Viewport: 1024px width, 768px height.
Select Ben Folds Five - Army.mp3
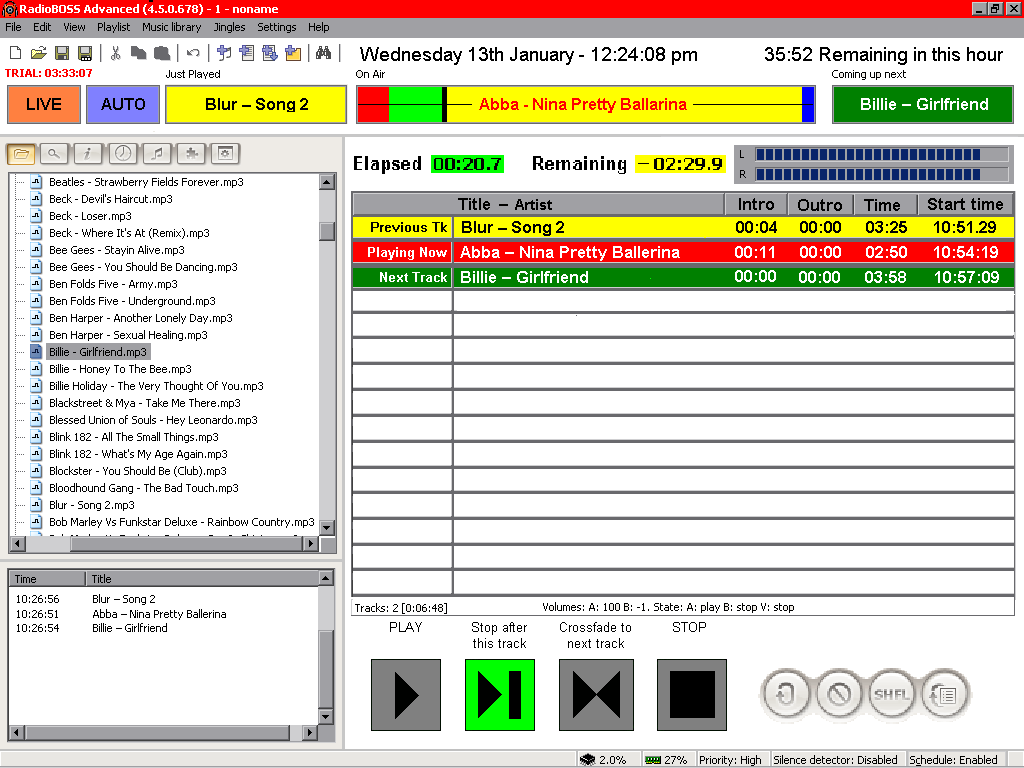point(113,284)
